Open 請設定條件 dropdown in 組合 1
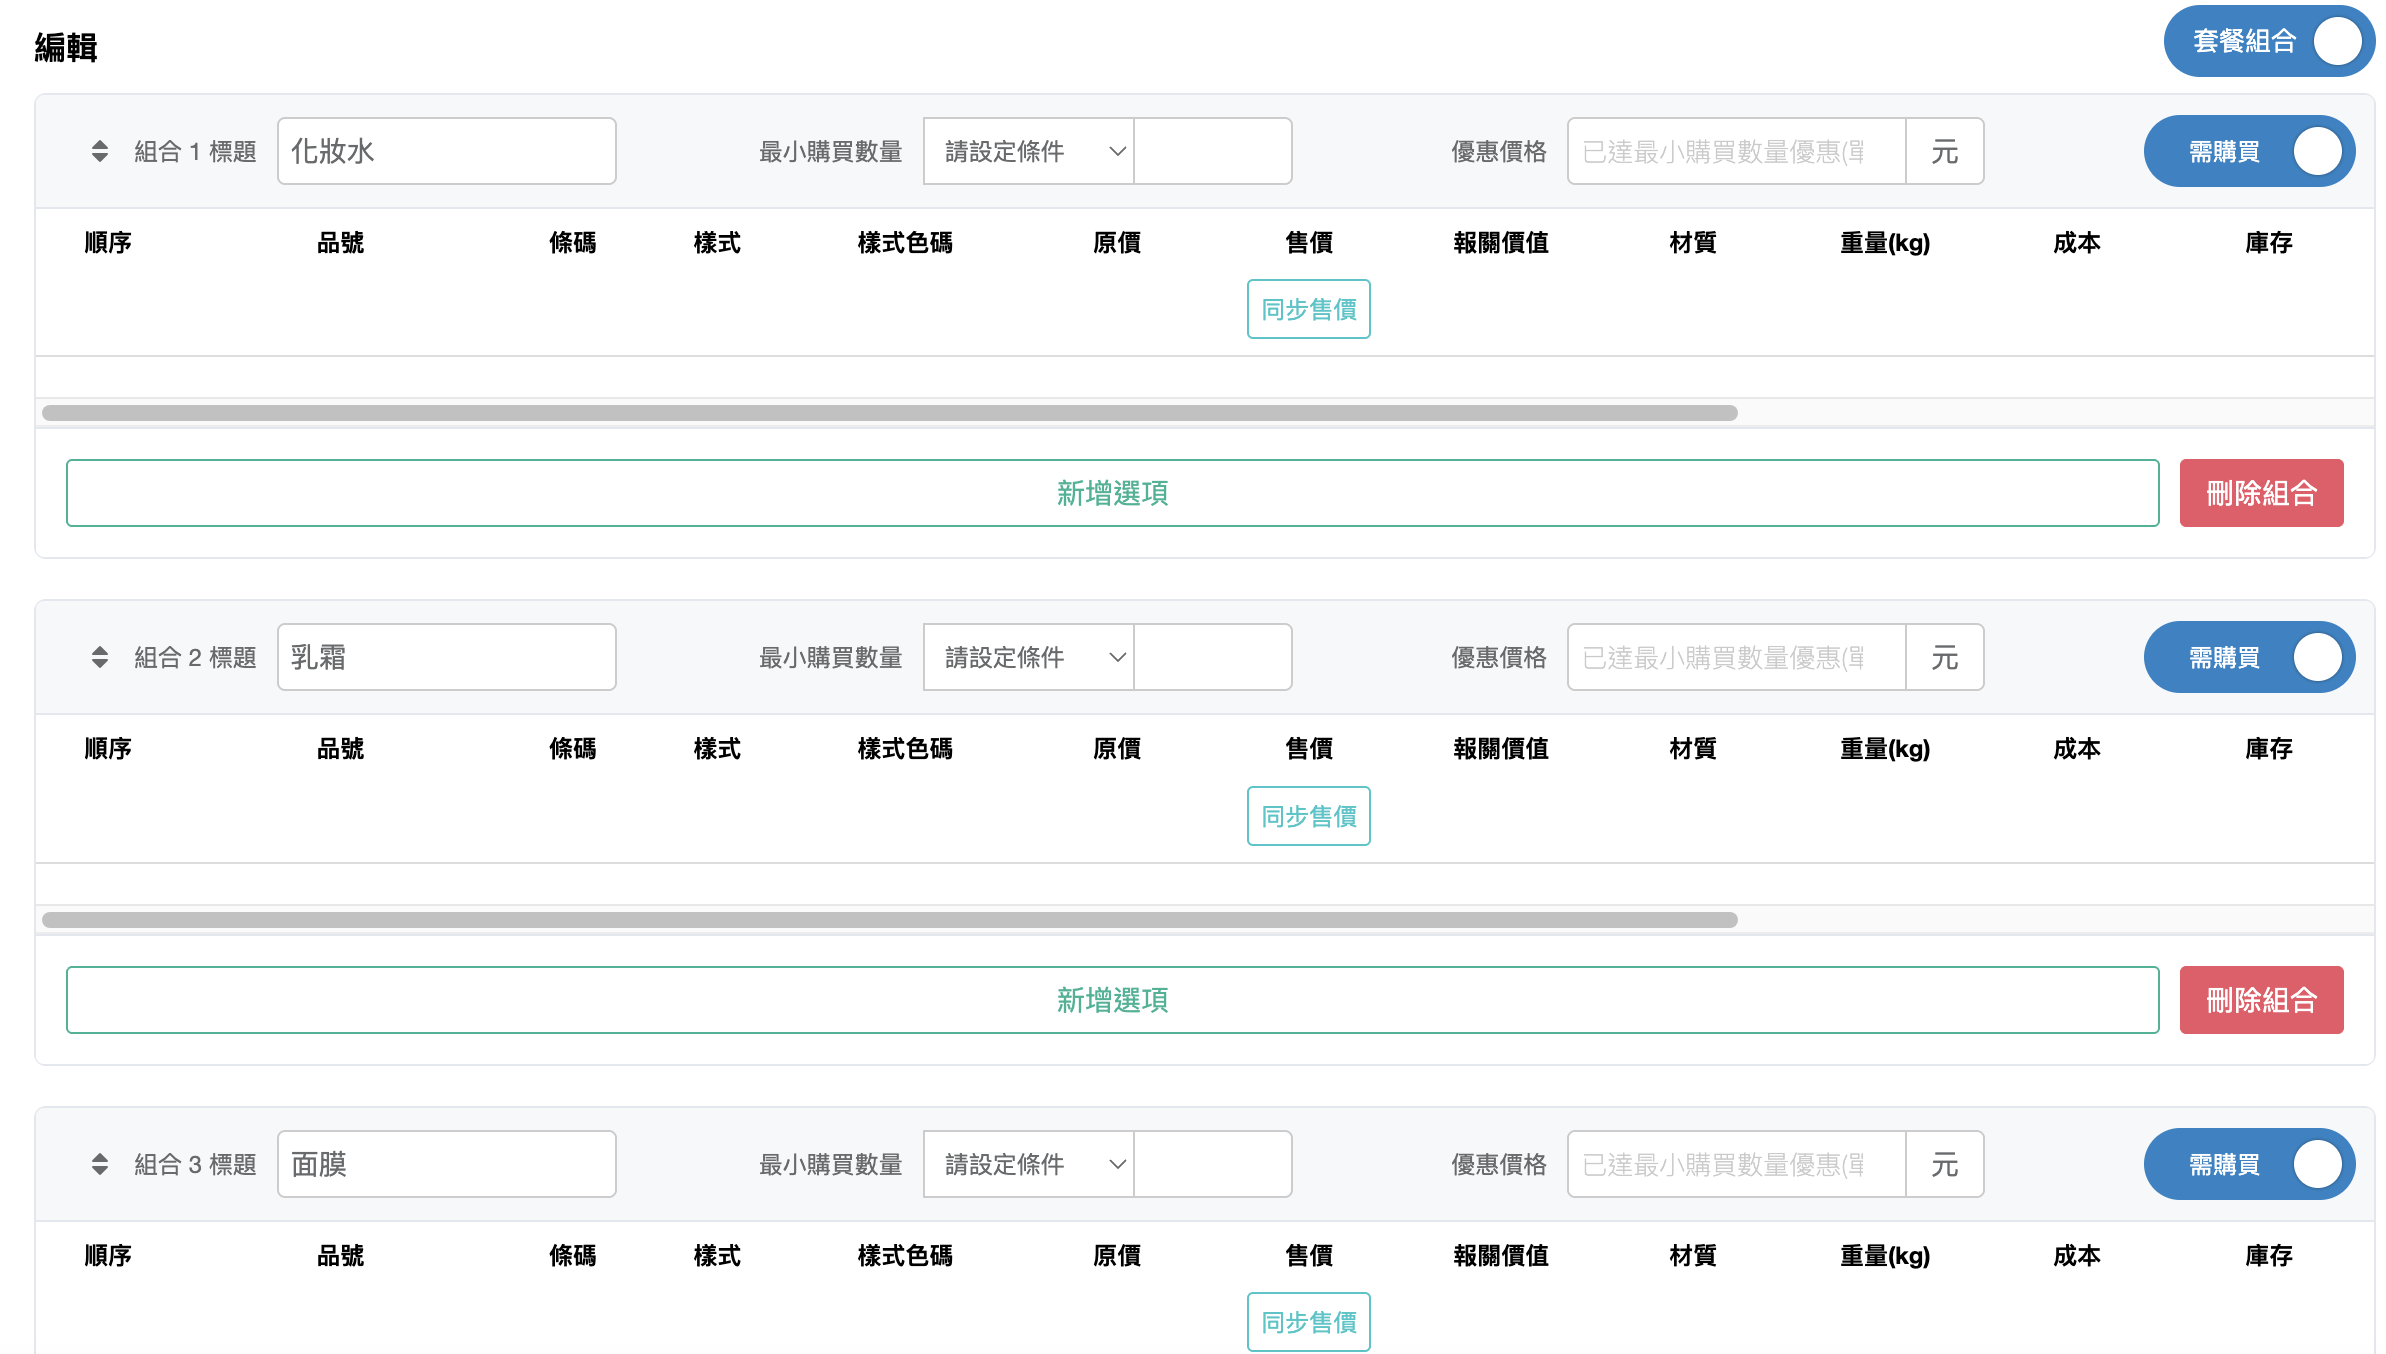This screenshot has width=2386, height=1354. [1028, 151]
